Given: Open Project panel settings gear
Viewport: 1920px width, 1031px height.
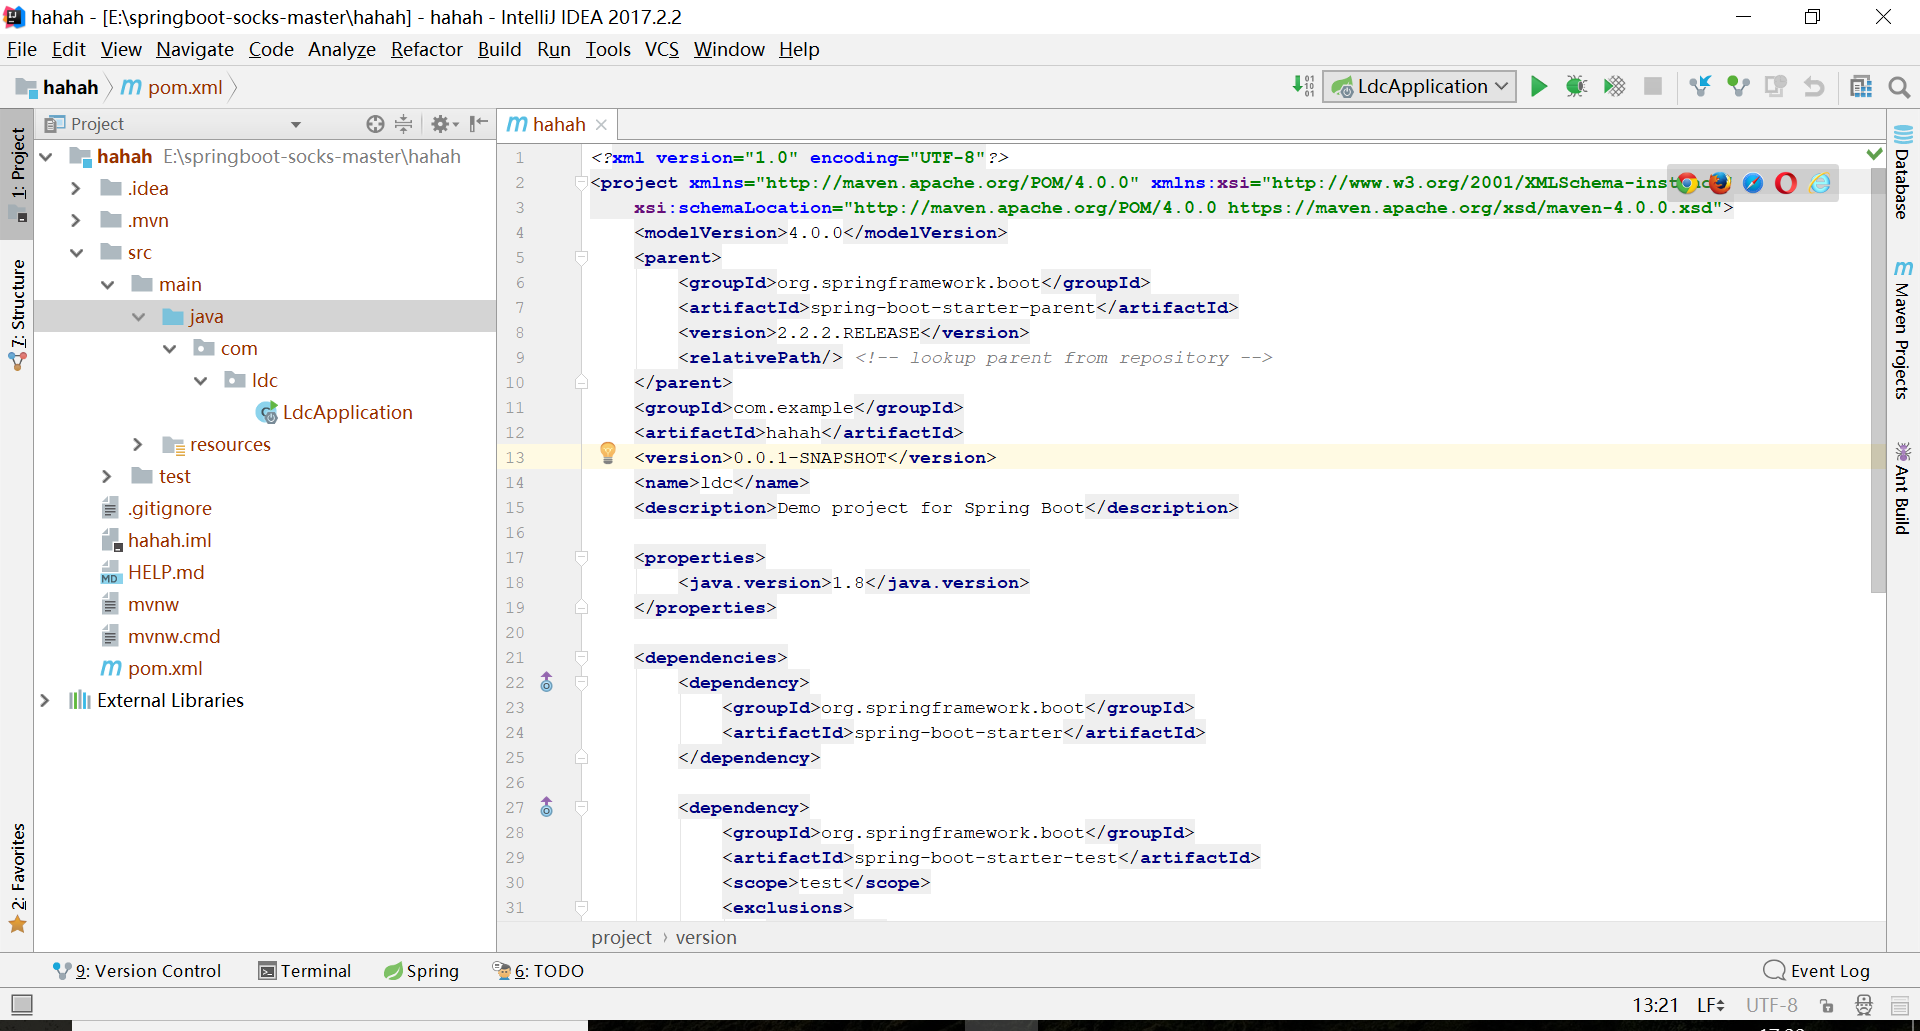Looking at the screenshot, I should pyautogui.click(x=444, y=124).
